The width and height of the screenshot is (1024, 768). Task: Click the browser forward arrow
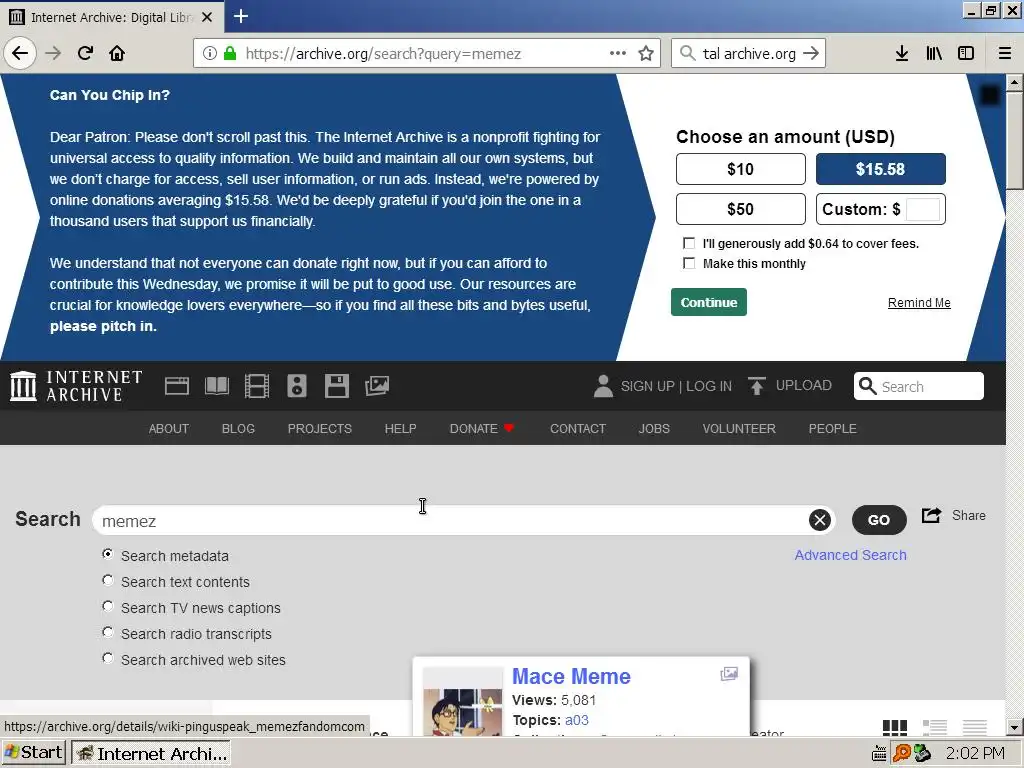point(53,53)
